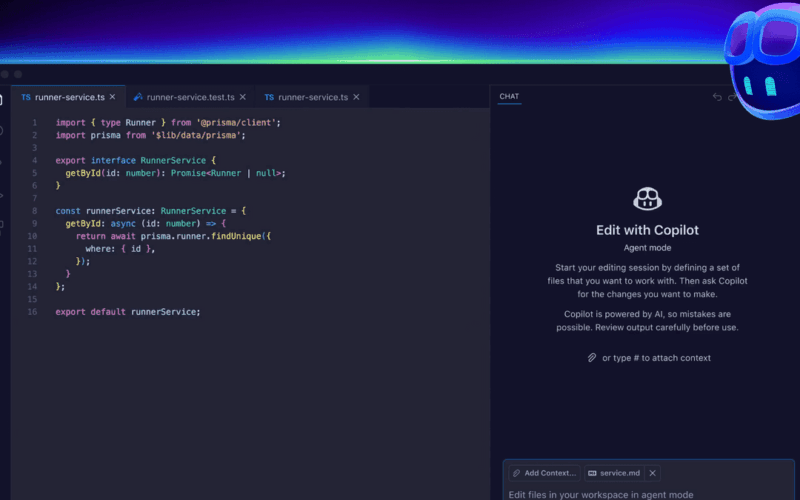Select the service.md context chip

[x=615, y=473]
